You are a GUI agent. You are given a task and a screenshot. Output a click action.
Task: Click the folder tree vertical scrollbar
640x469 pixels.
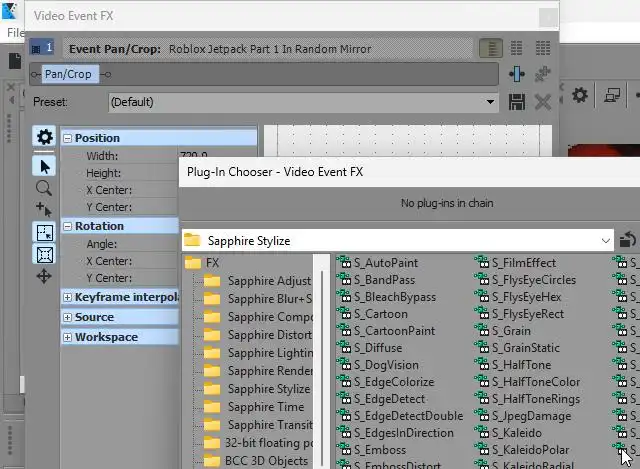point(322,361)
